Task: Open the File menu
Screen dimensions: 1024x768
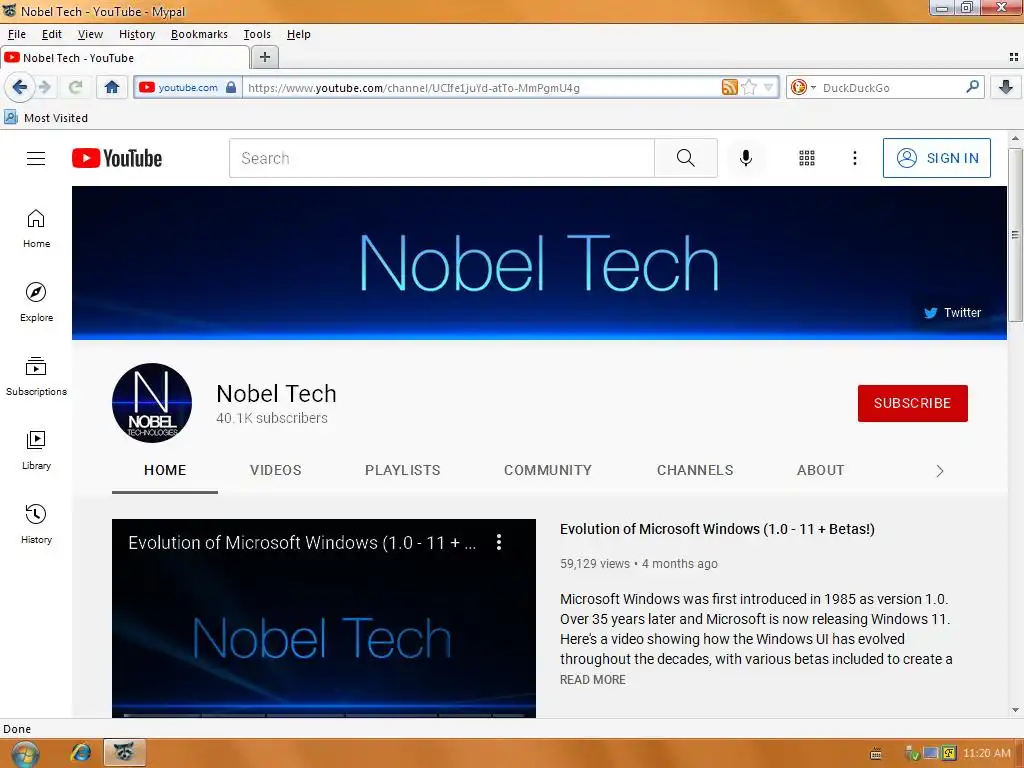Action: (16, 34)
